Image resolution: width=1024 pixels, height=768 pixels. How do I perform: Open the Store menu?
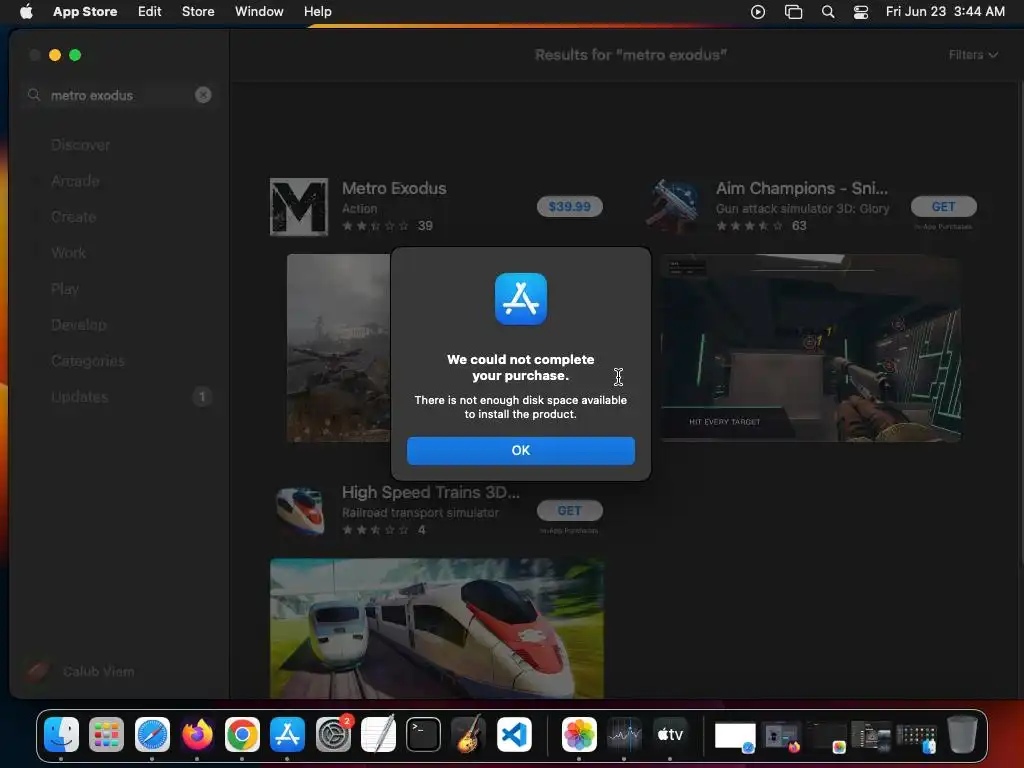[198, 11]
